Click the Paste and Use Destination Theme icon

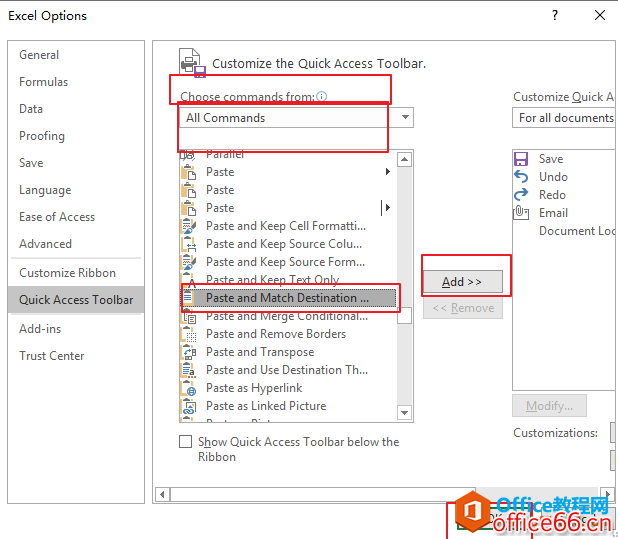(188, 370)
